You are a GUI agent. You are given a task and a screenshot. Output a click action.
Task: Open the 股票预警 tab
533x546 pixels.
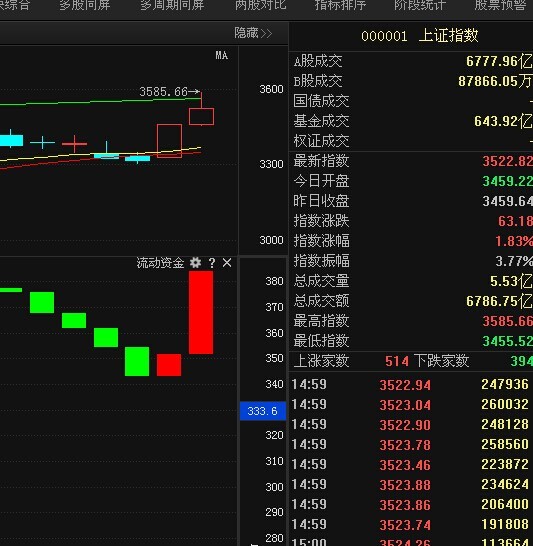[500, 5]
